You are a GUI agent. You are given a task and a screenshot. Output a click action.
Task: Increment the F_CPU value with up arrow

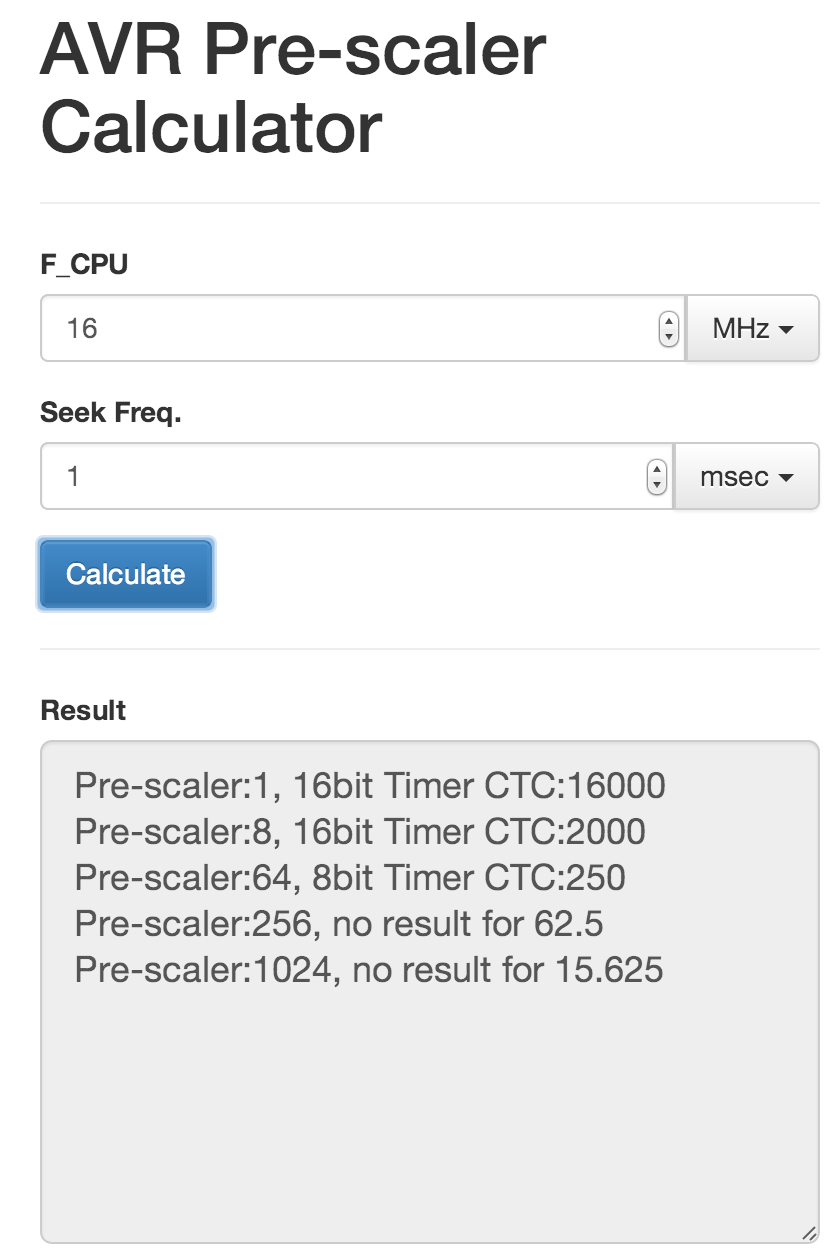point(668,321)
